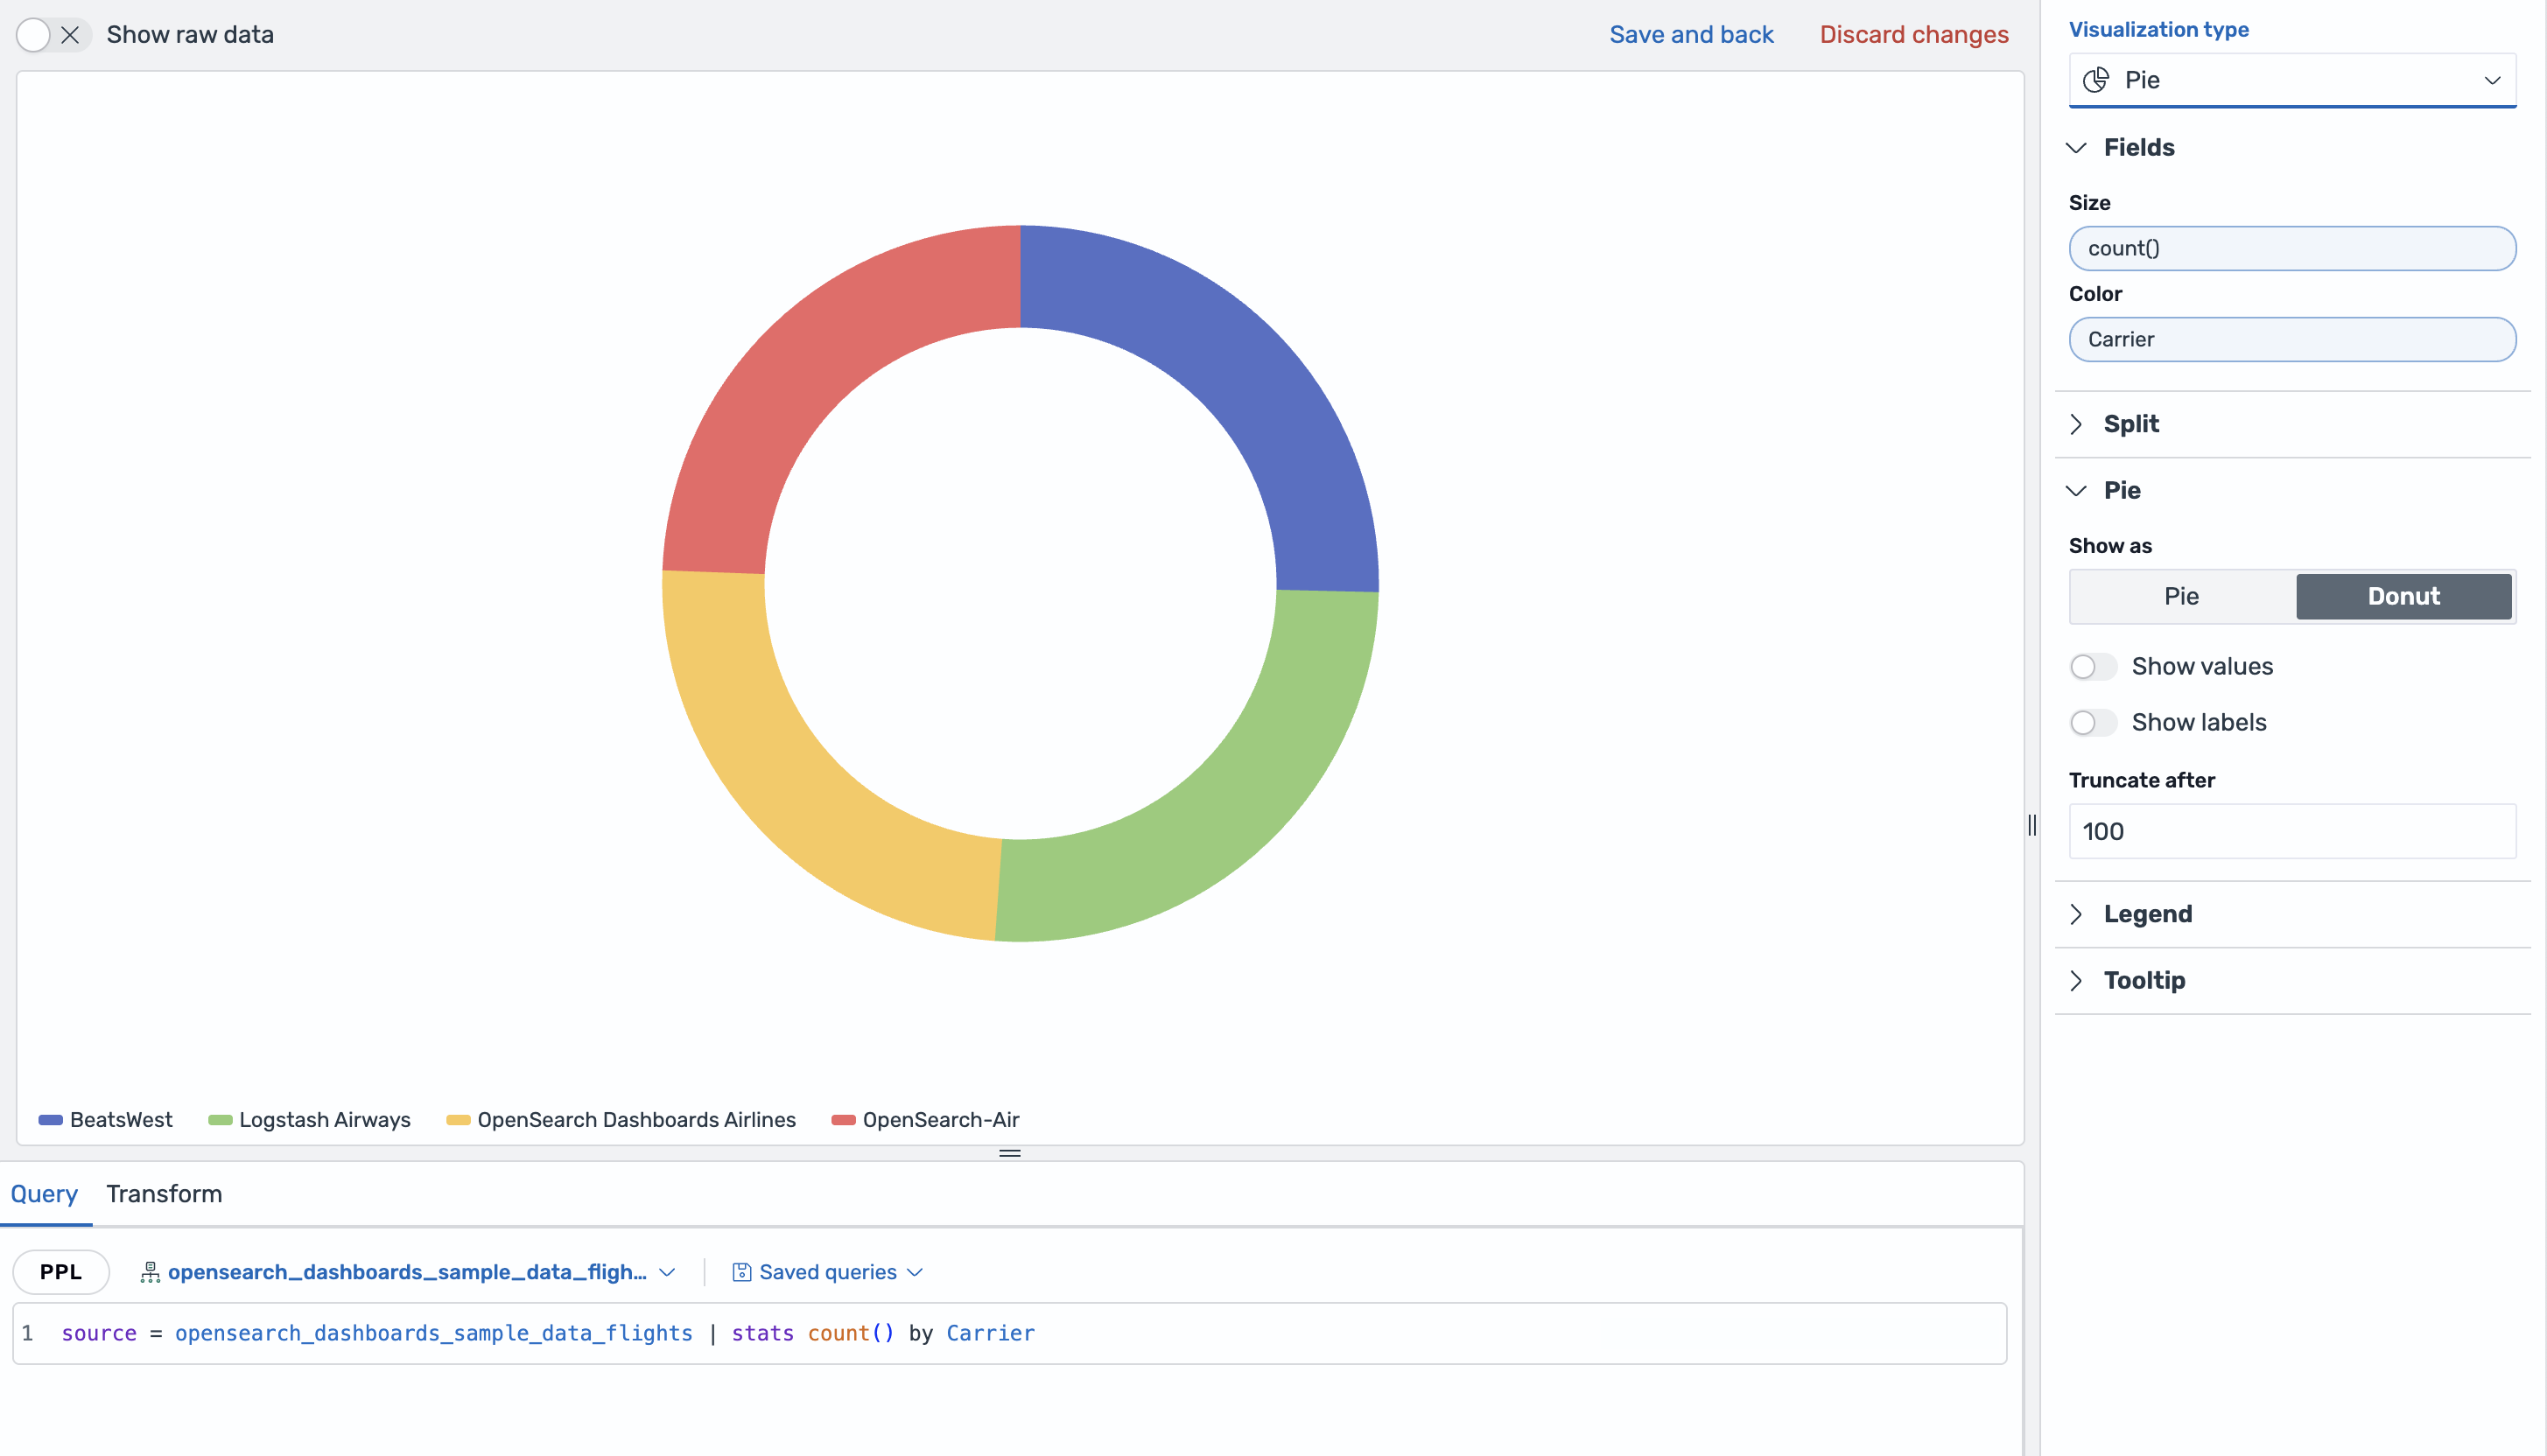This screenshot has height=1456, width=2547.
Task: Click the Truncate after 100 input
Action: click(x=2292, y=831)
